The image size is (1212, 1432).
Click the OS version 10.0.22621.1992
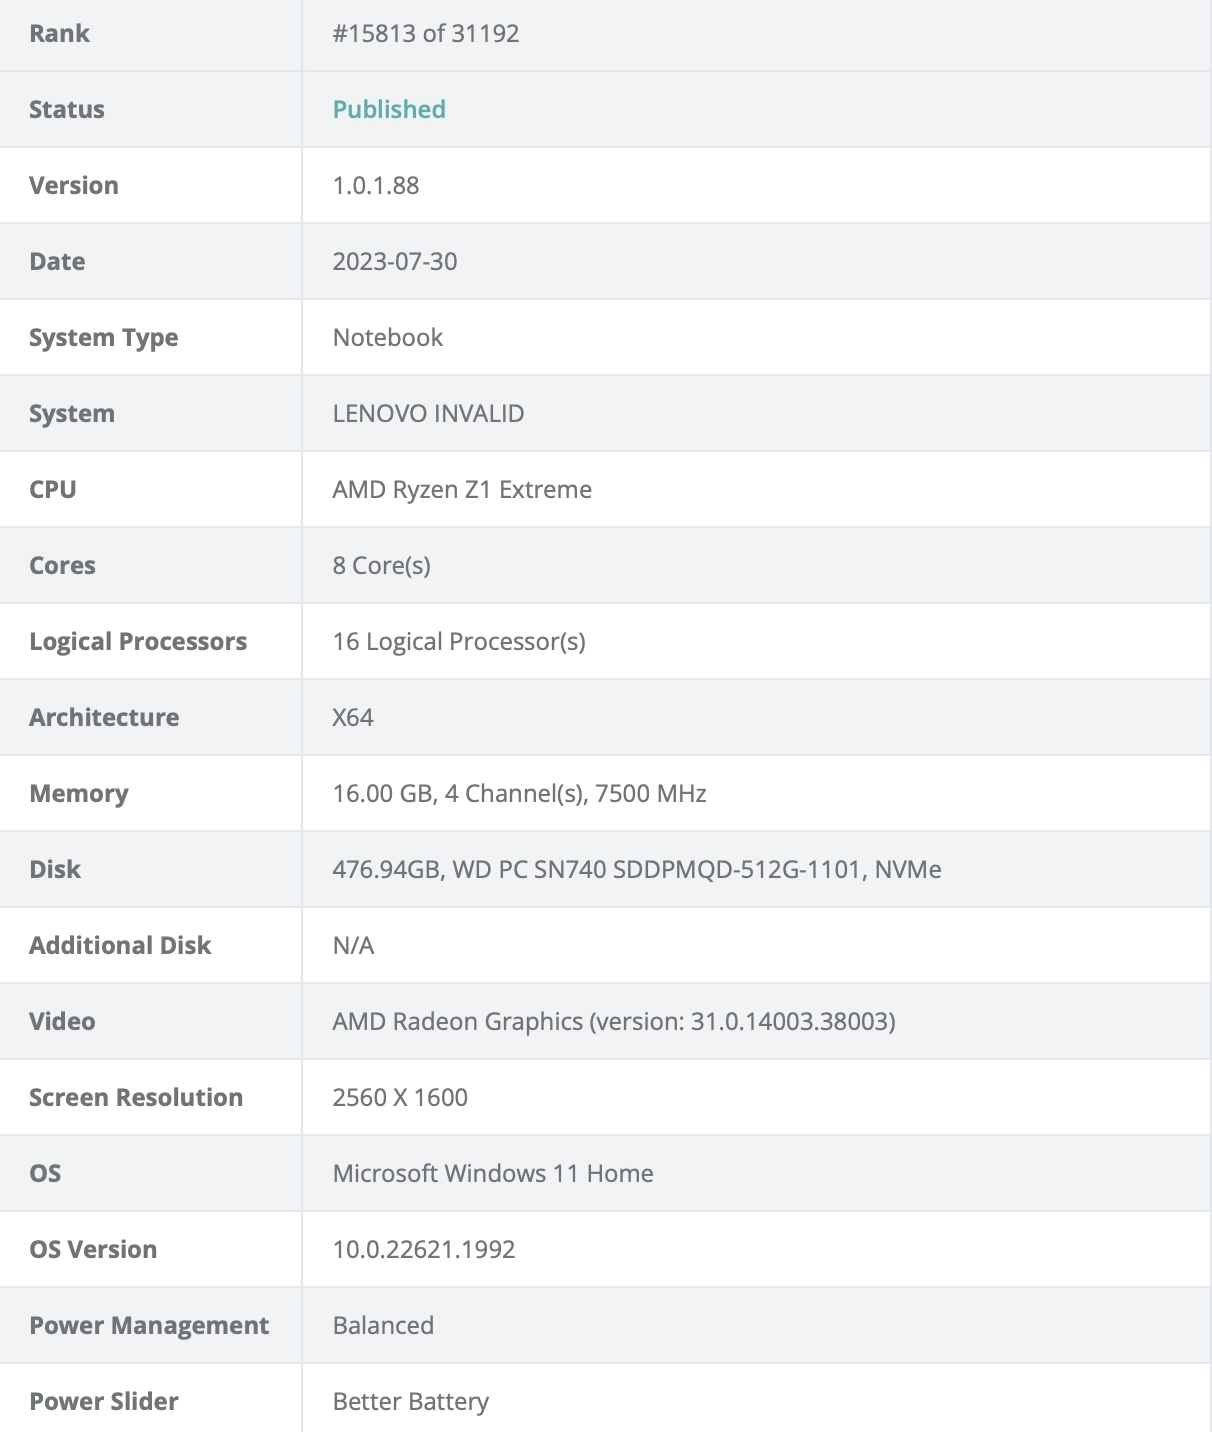424,1249
